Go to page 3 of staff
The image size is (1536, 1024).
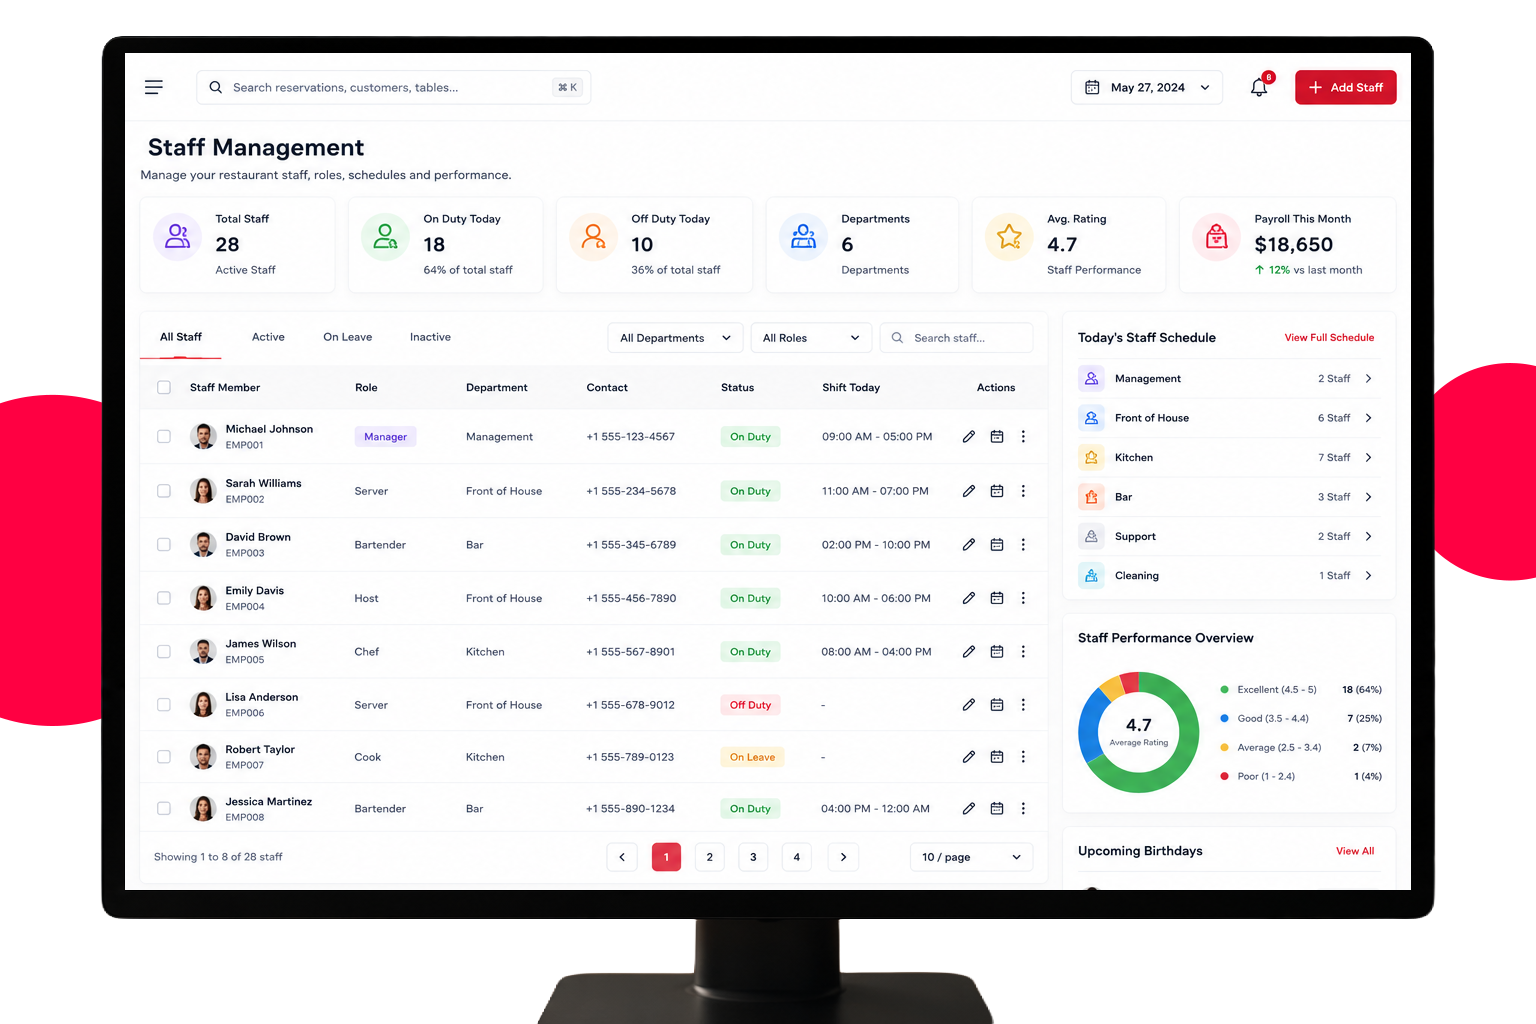(753, 857)
